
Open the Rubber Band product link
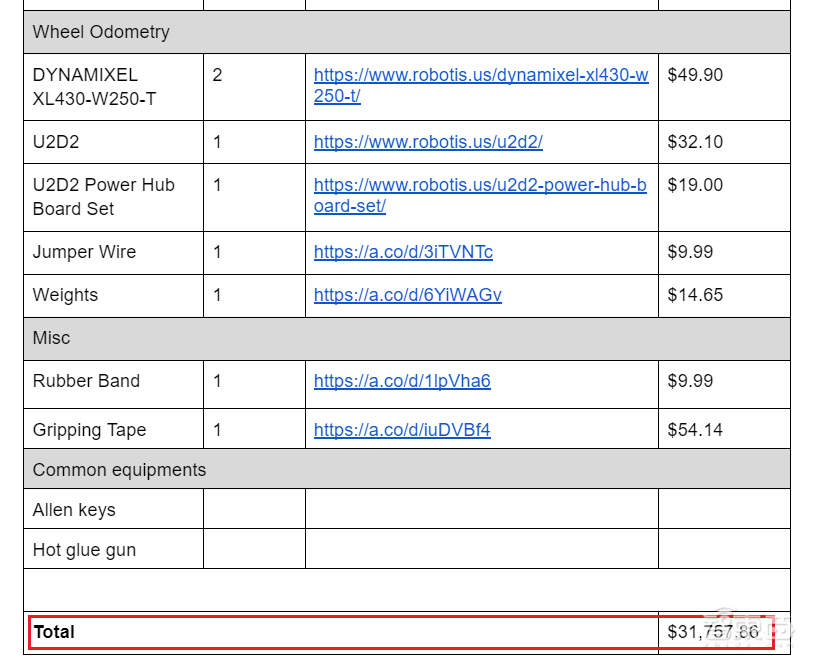tap(402, 381)
